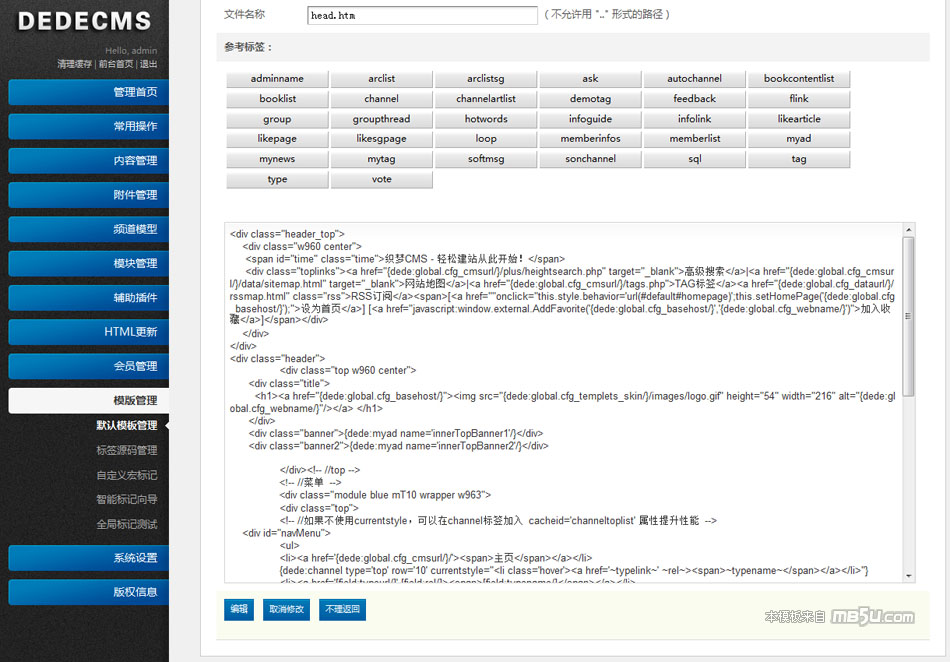Click the DEDECMS logo
This screenshot has width=950, height=662.
pyautogui.click(x=84, y=21)
